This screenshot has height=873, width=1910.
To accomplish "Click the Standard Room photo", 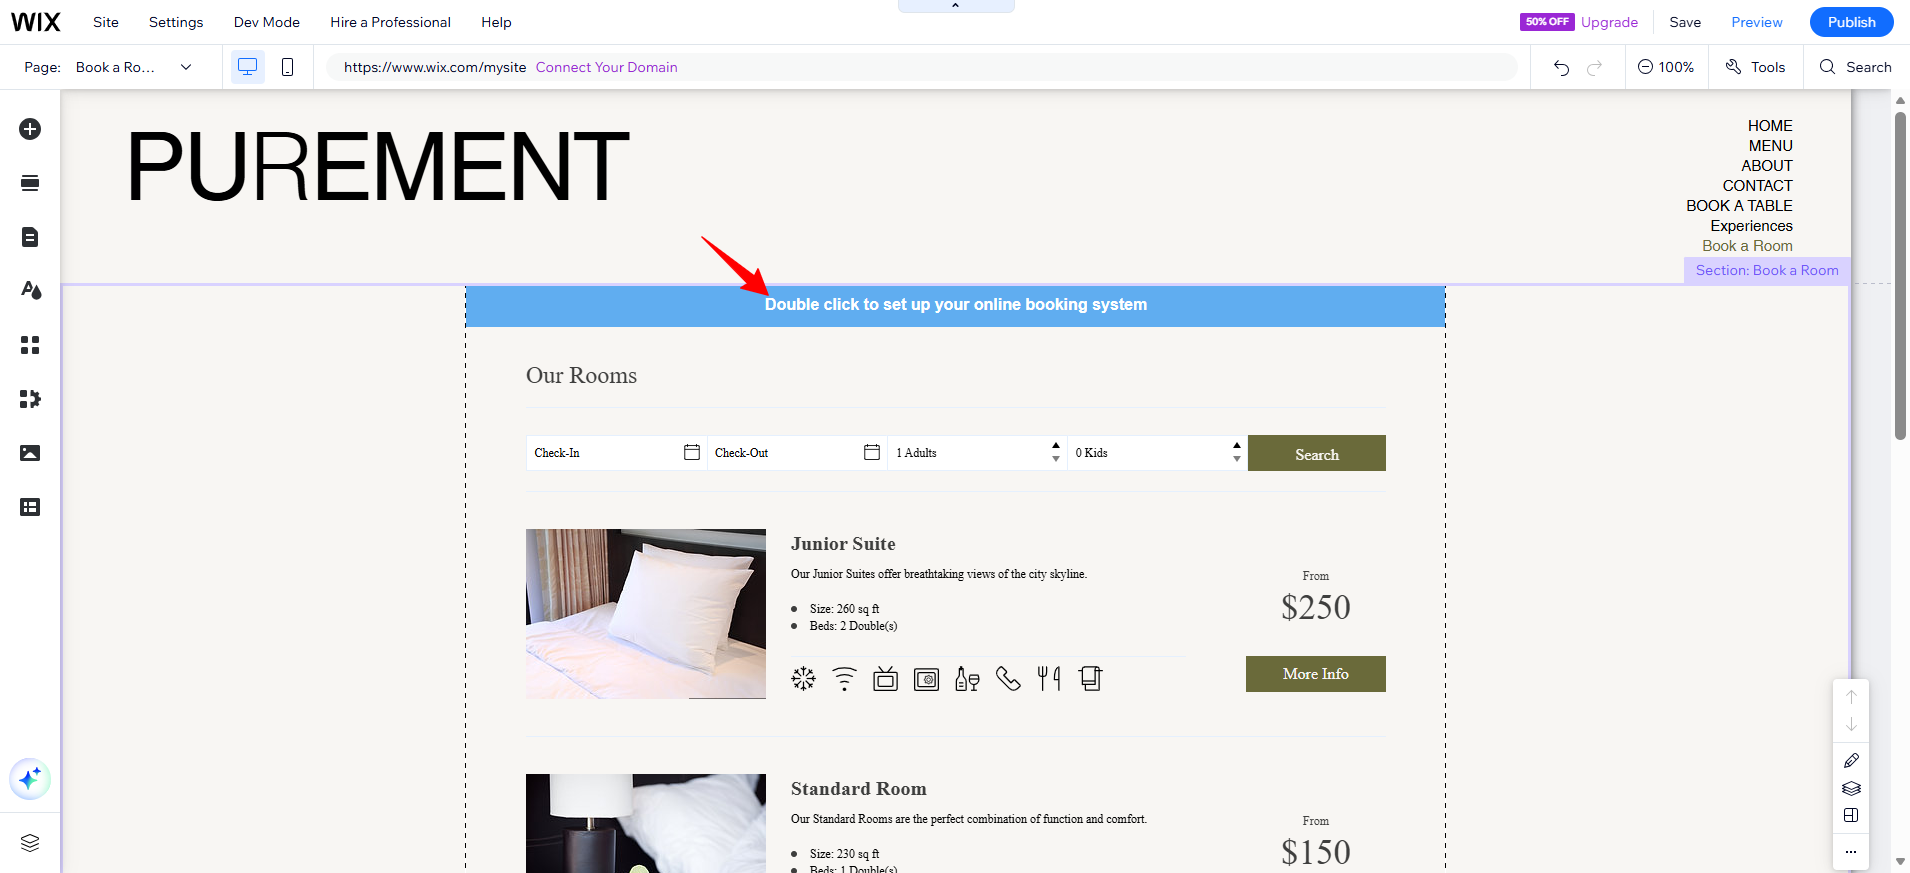I will pos(646,823).
